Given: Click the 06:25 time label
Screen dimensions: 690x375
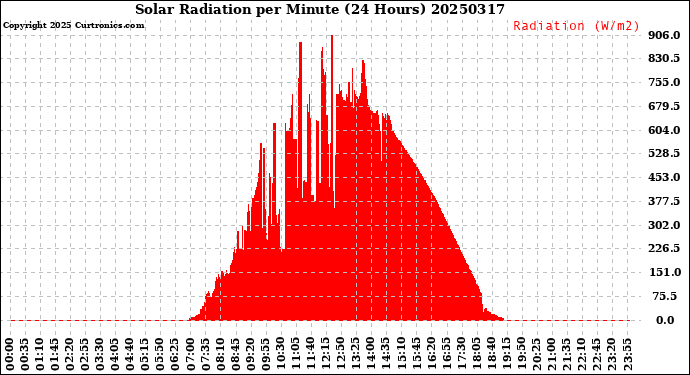Looking at the screenshot, I should [175, 355].
